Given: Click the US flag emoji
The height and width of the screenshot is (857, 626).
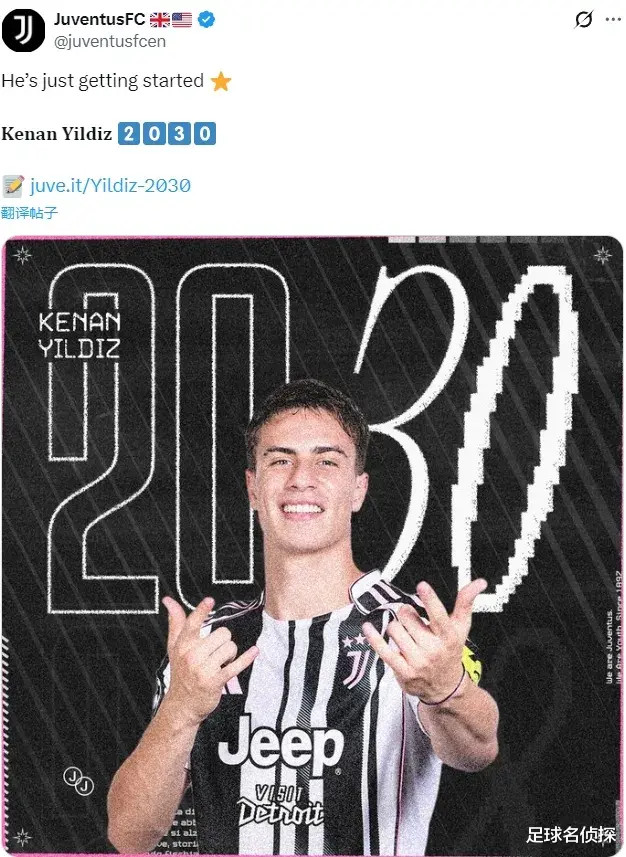Looking at the screenshot, I should click(182, 20).
